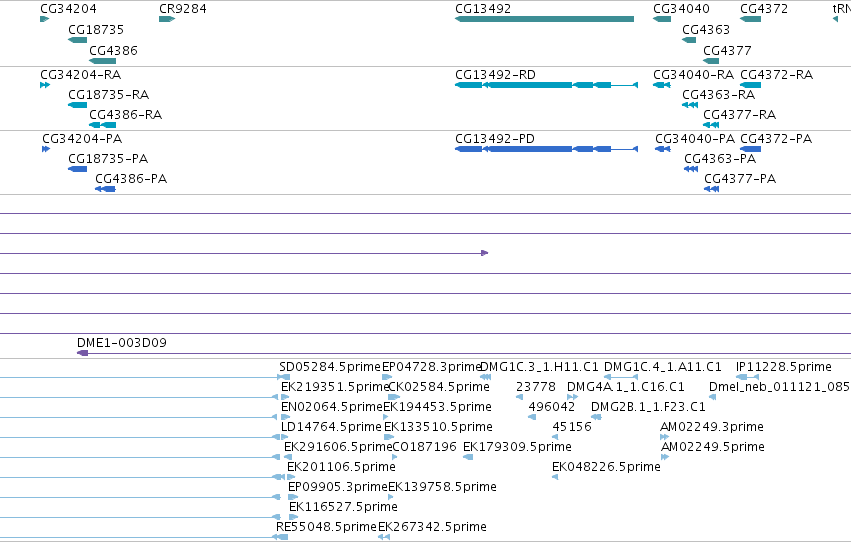
Task: Click EST EK116527.5prime
Action: (343, 507)
